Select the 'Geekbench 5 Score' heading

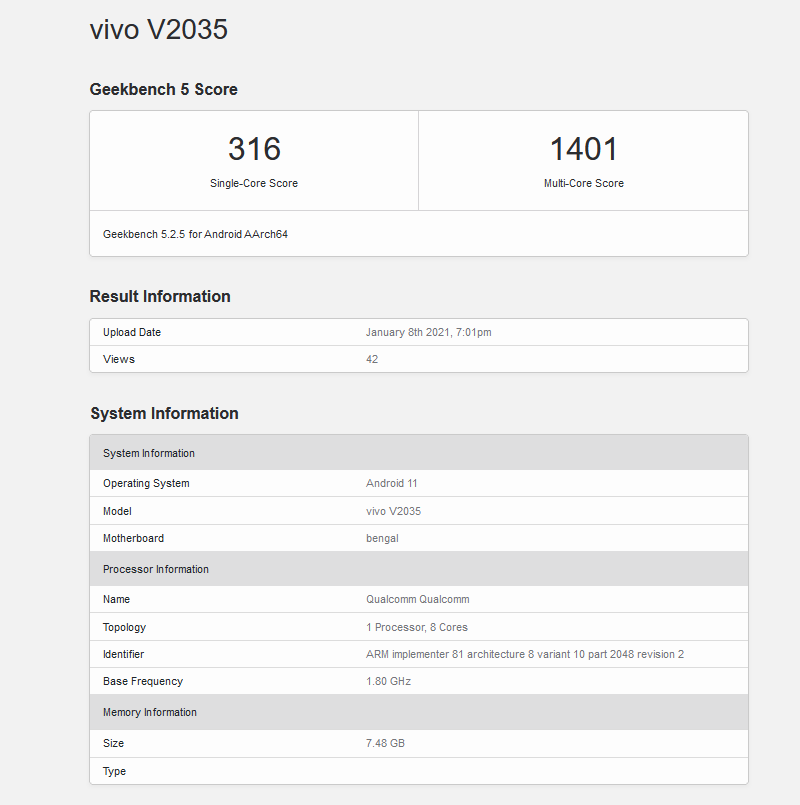[163, 89]
